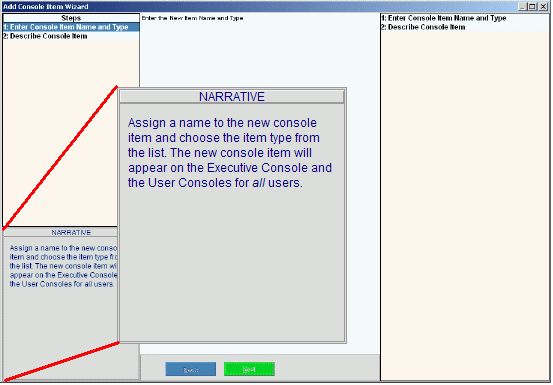The image size is (553, 385).
Task: Click the enlarged narrative paragraph text
Action: click(x=229, y=153)
